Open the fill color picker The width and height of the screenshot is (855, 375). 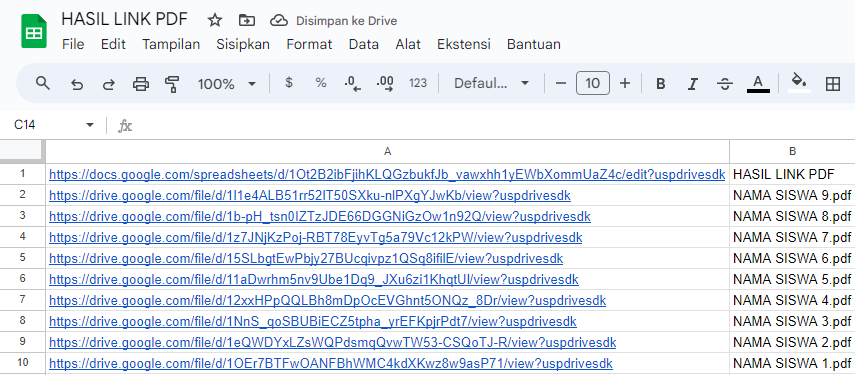(x=799, y=83)
